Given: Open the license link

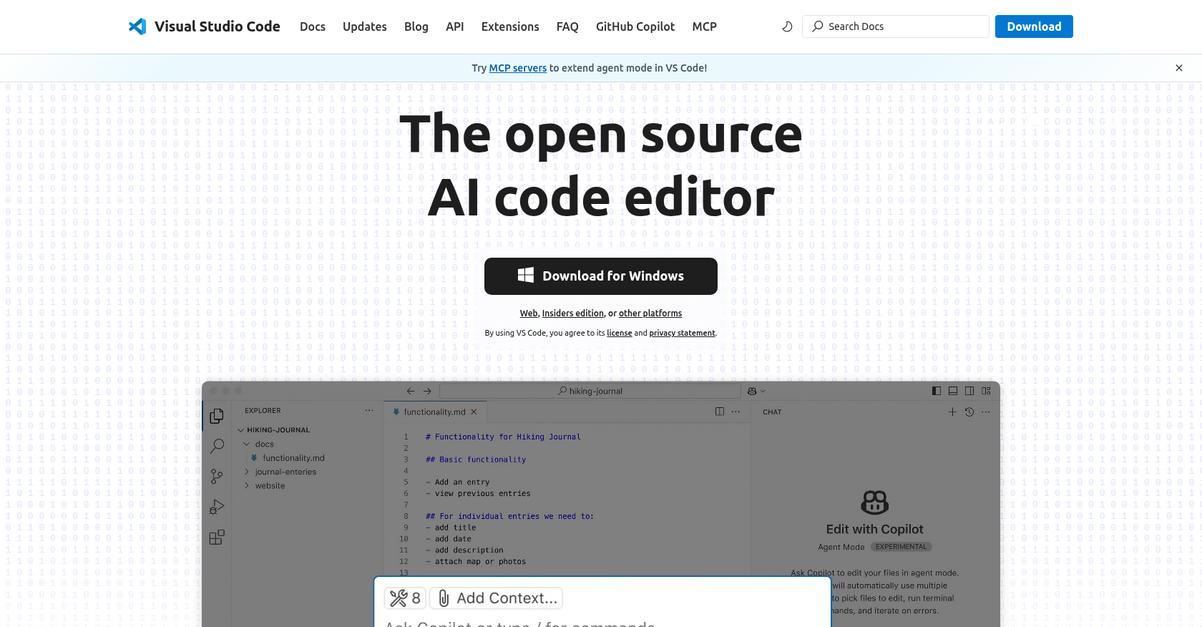Looking at the screenshot, I should point(619,333).
